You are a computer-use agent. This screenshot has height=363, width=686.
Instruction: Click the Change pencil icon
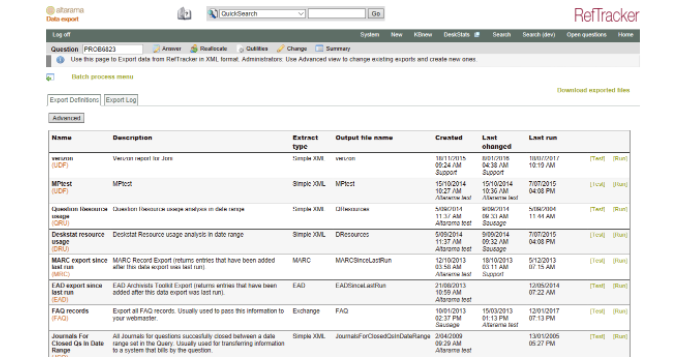pos(280,49)
